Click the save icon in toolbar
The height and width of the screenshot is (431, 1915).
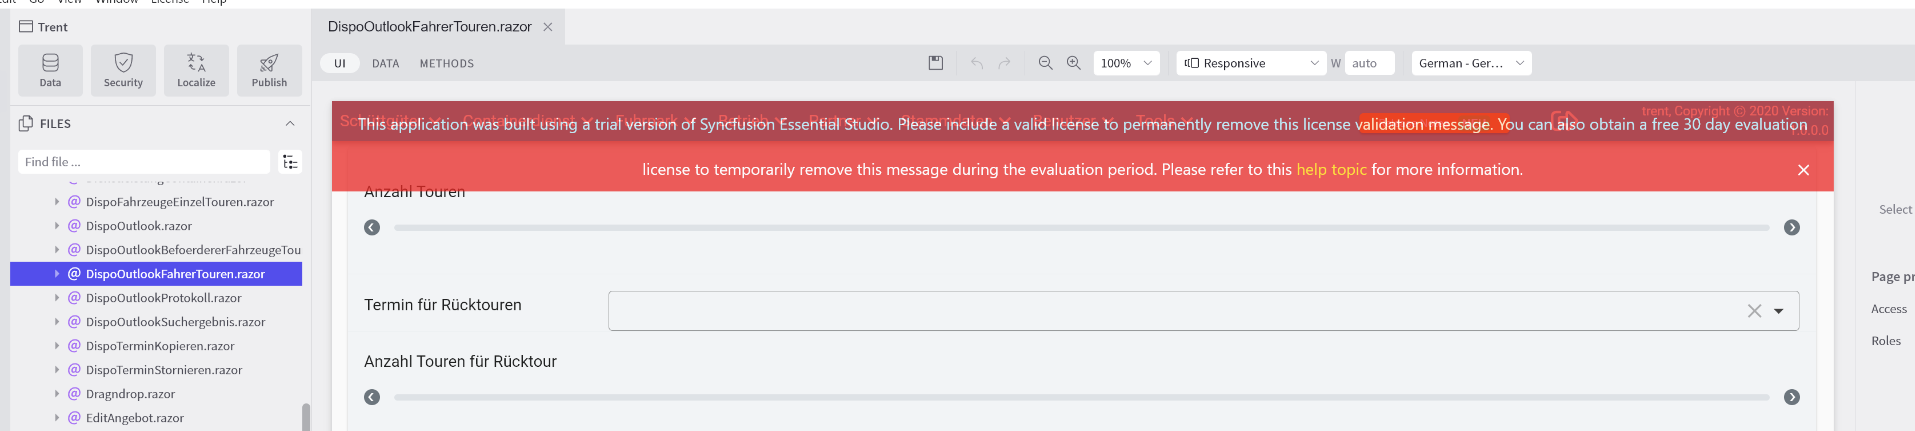point(936,63)
